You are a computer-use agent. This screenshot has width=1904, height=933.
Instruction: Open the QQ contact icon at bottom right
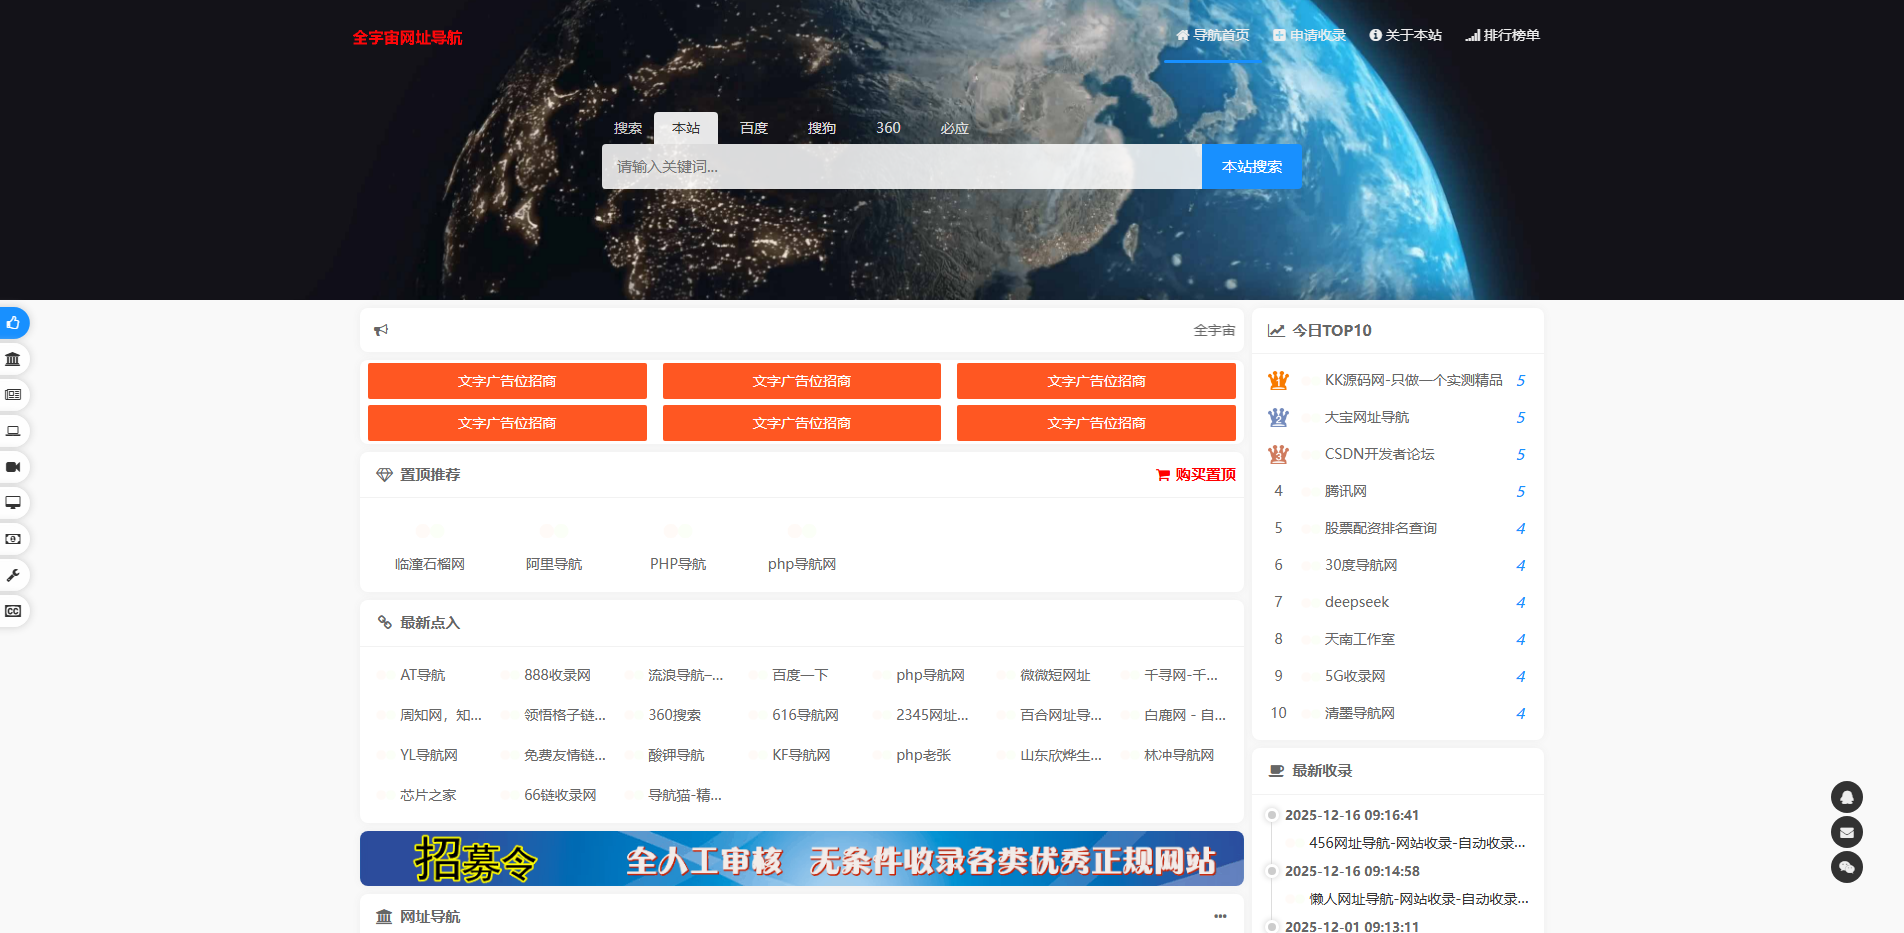[1845, 796]
